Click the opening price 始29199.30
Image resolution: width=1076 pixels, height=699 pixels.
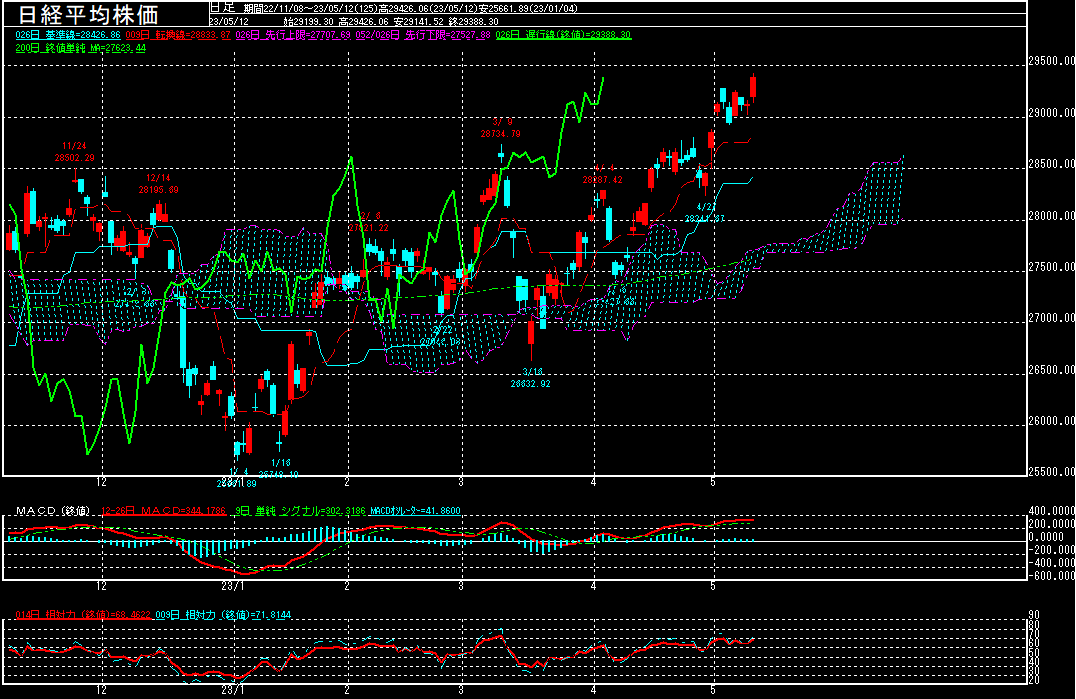[309, 21]
